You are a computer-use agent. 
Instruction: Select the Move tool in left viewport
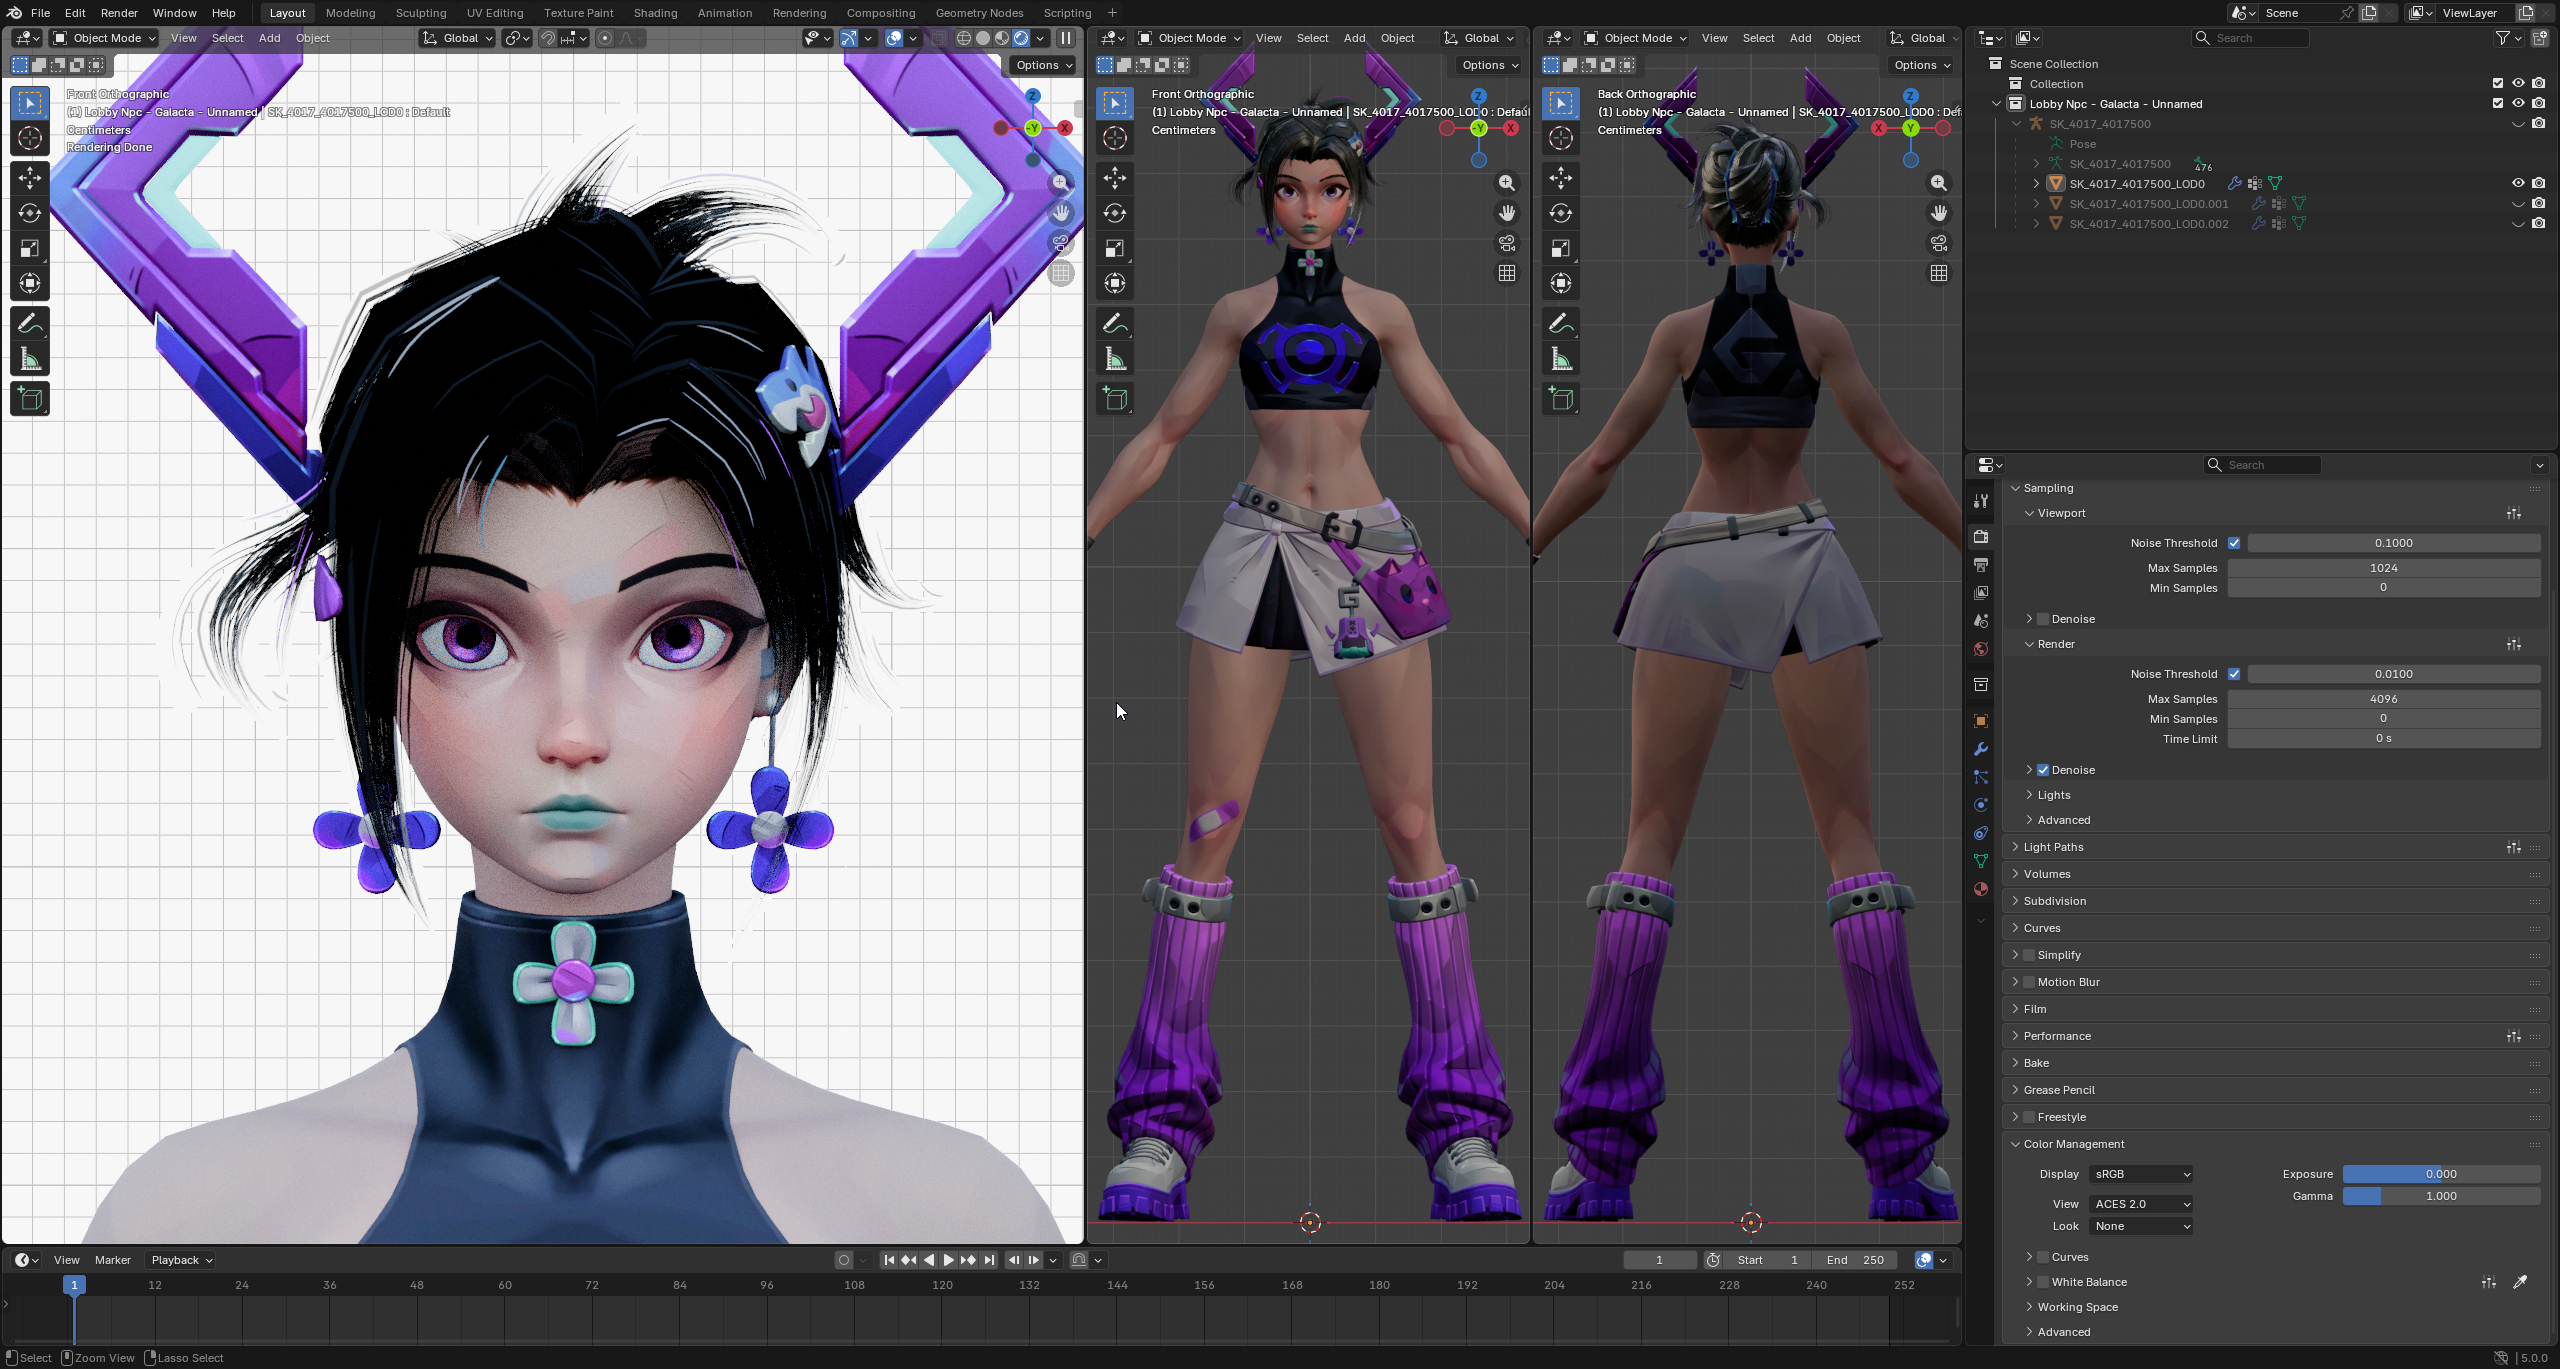coord(30,178)
